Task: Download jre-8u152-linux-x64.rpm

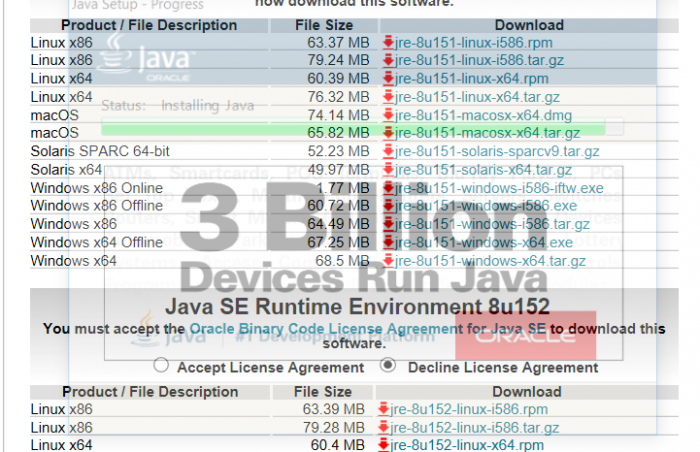Action: point(467,445)
